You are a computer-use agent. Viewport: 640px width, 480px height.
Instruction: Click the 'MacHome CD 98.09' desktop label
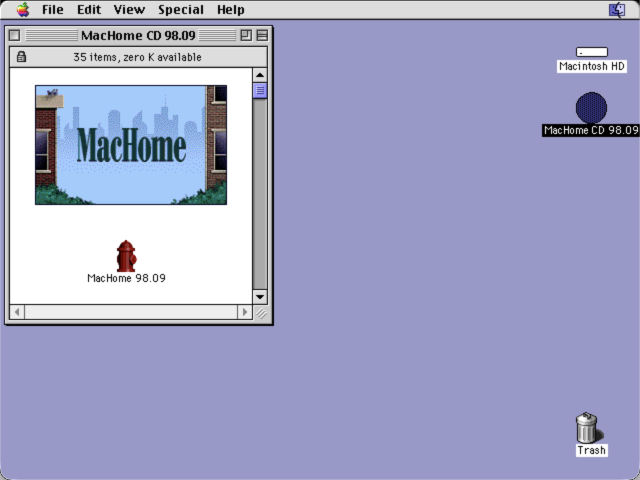(591, 130)
